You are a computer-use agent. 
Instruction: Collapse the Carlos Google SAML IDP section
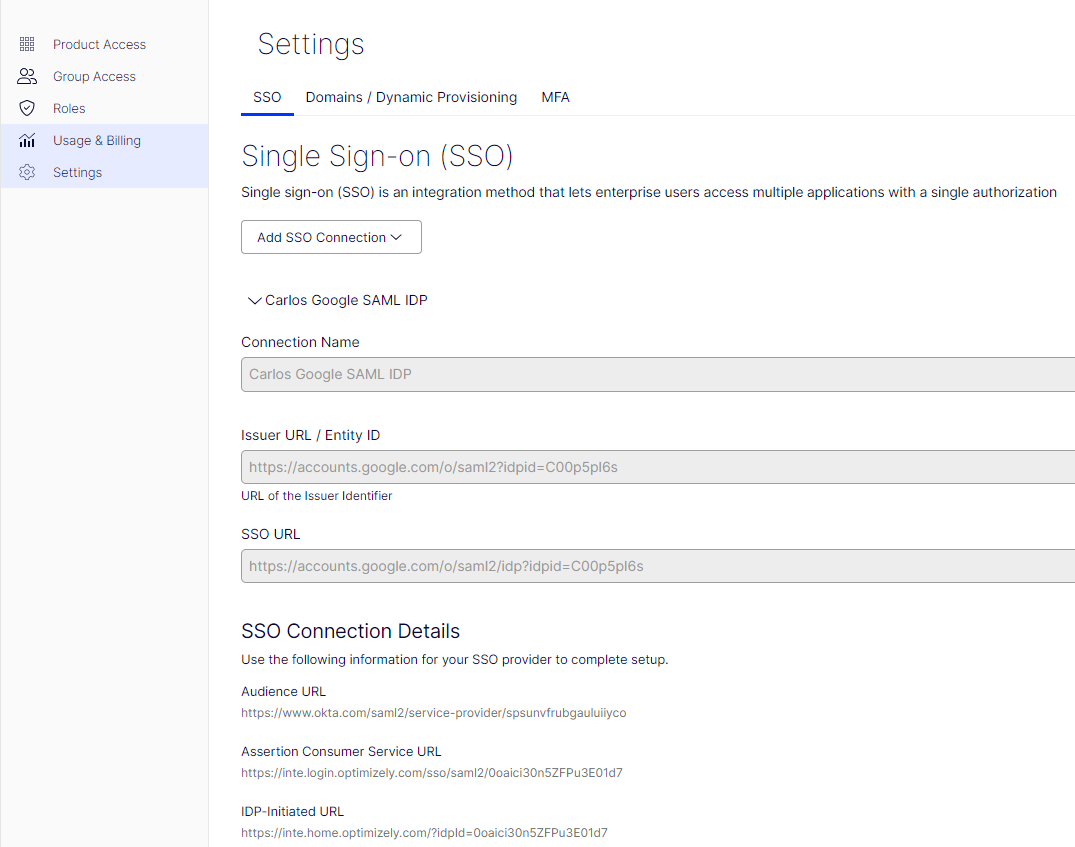point(254,300)
